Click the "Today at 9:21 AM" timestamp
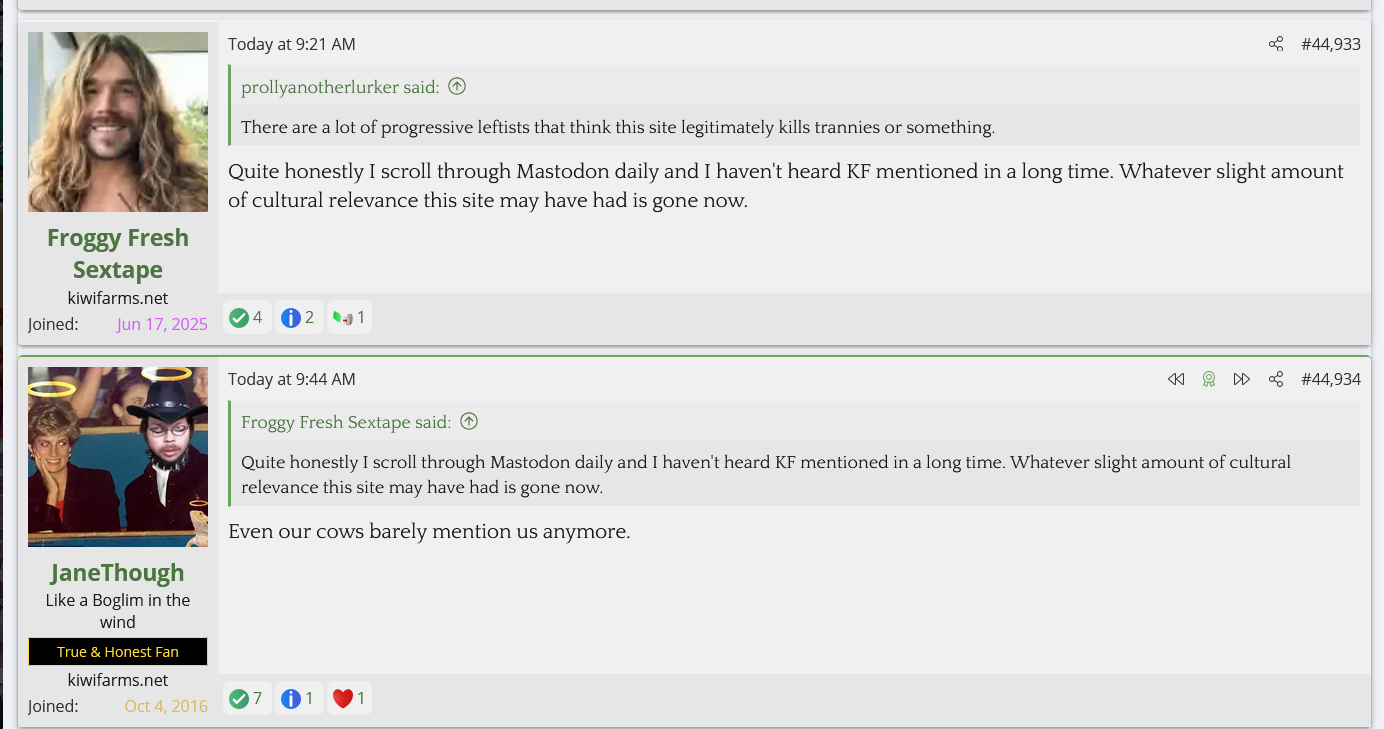Screen dimensions: 1384x729 291,44
